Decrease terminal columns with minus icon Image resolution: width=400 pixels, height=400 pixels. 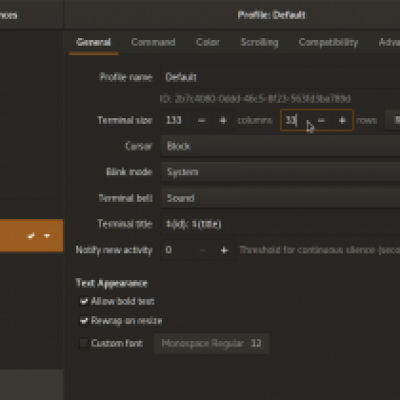pos(201,120)
